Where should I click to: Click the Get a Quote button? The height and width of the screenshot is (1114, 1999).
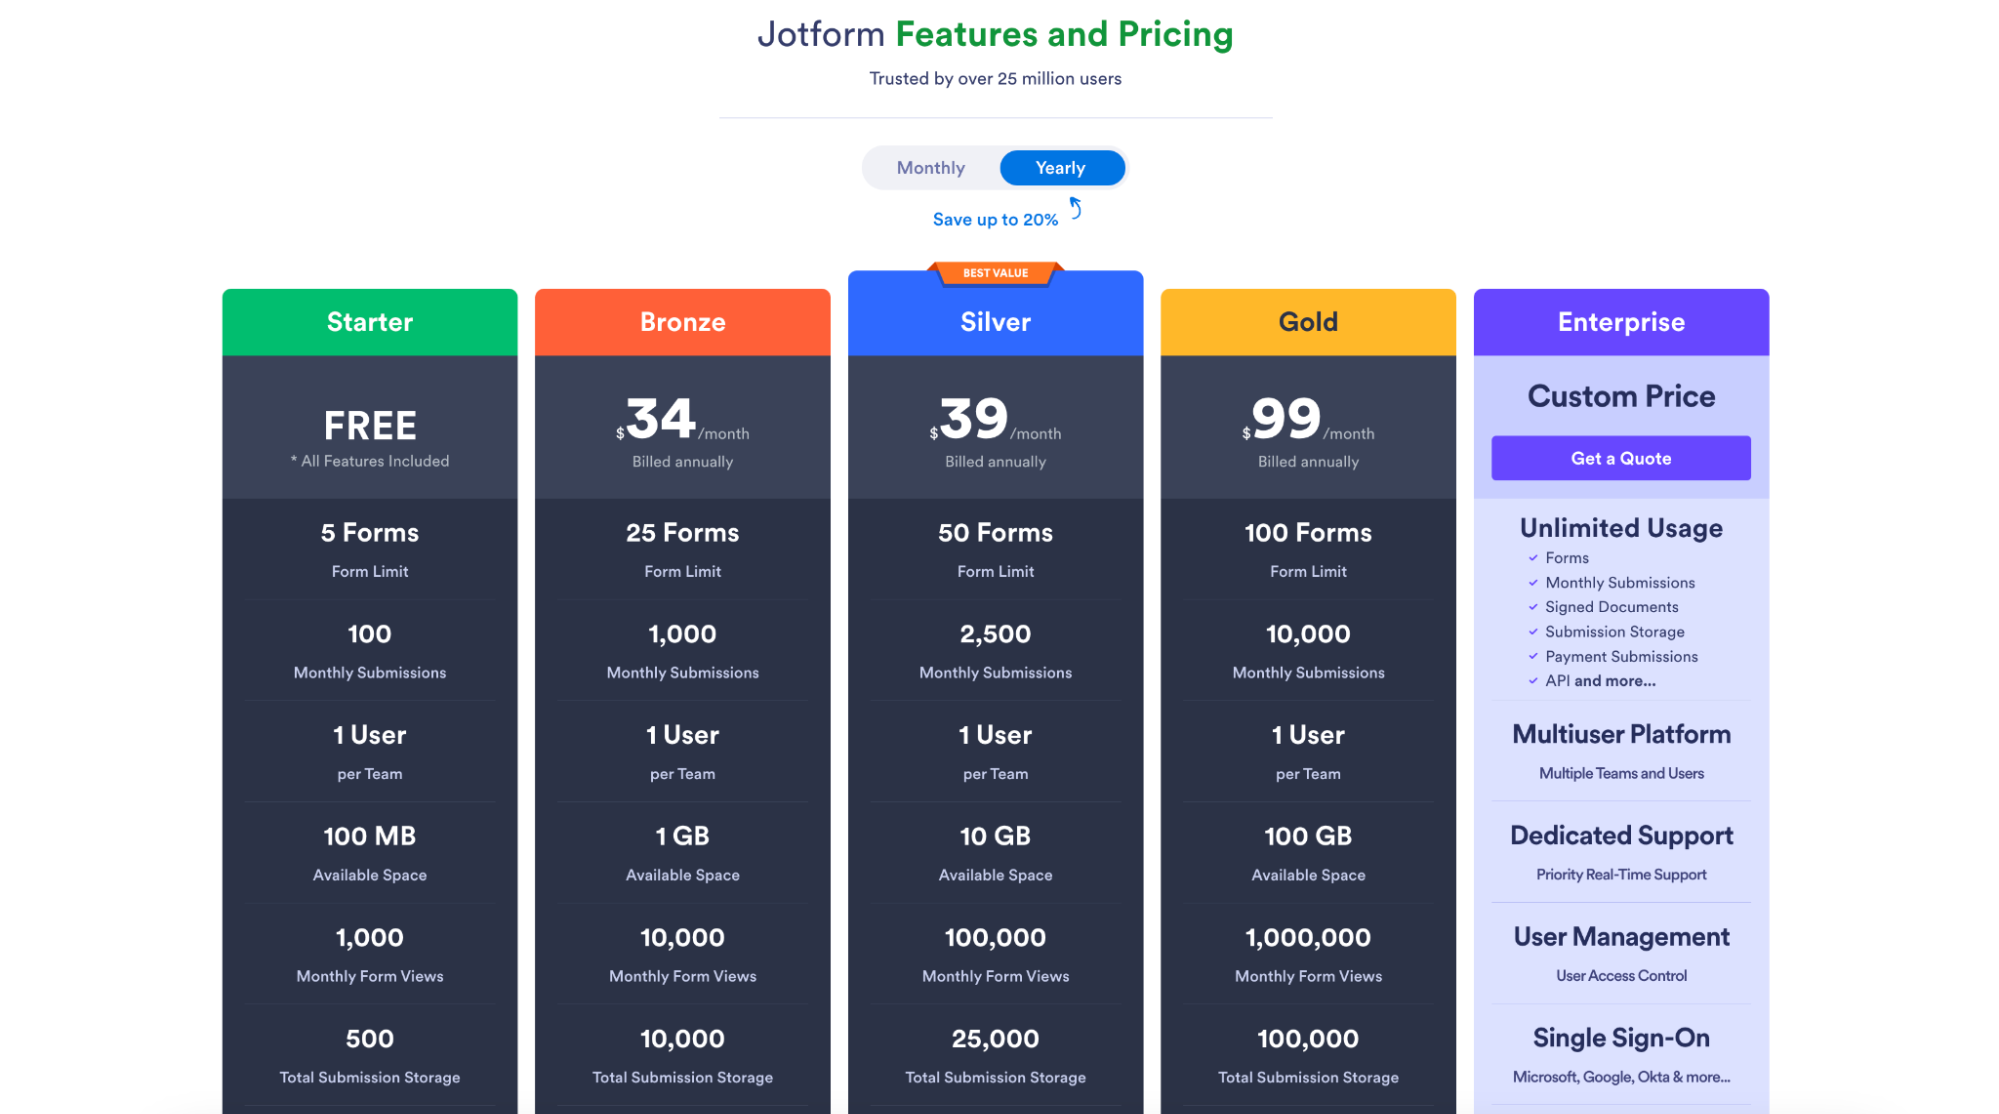coord(1620,458)
